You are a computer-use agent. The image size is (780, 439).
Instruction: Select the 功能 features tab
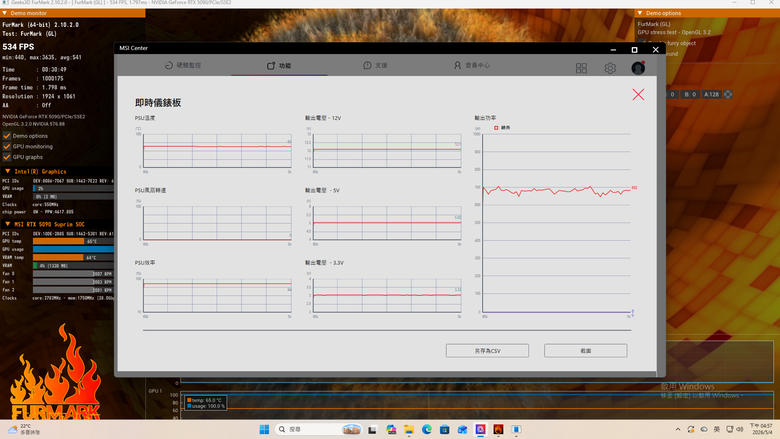[x=279, y=66]
